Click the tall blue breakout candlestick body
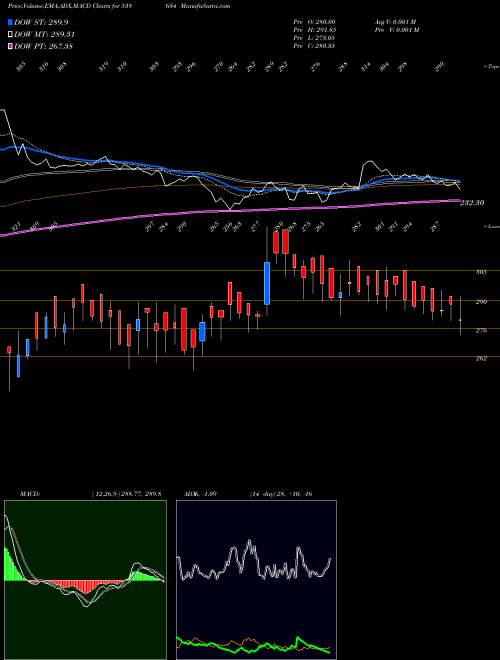This screenshot has height=660, width=500. 267,283
